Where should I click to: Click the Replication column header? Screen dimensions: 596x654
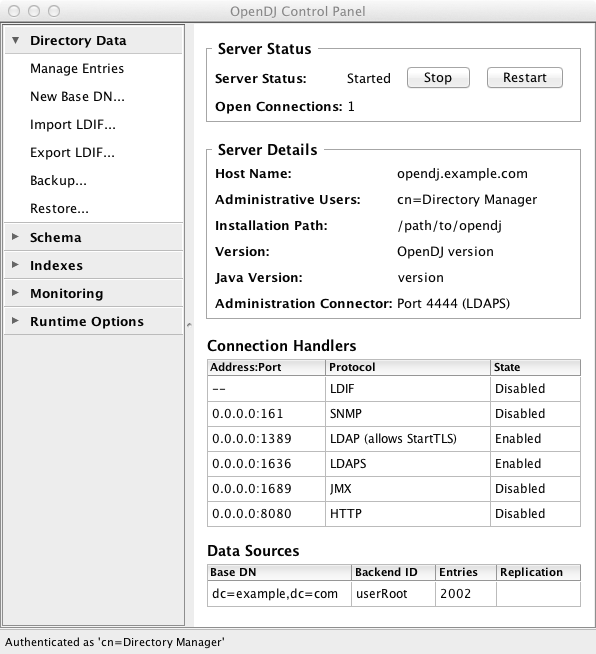click(538, 572)
